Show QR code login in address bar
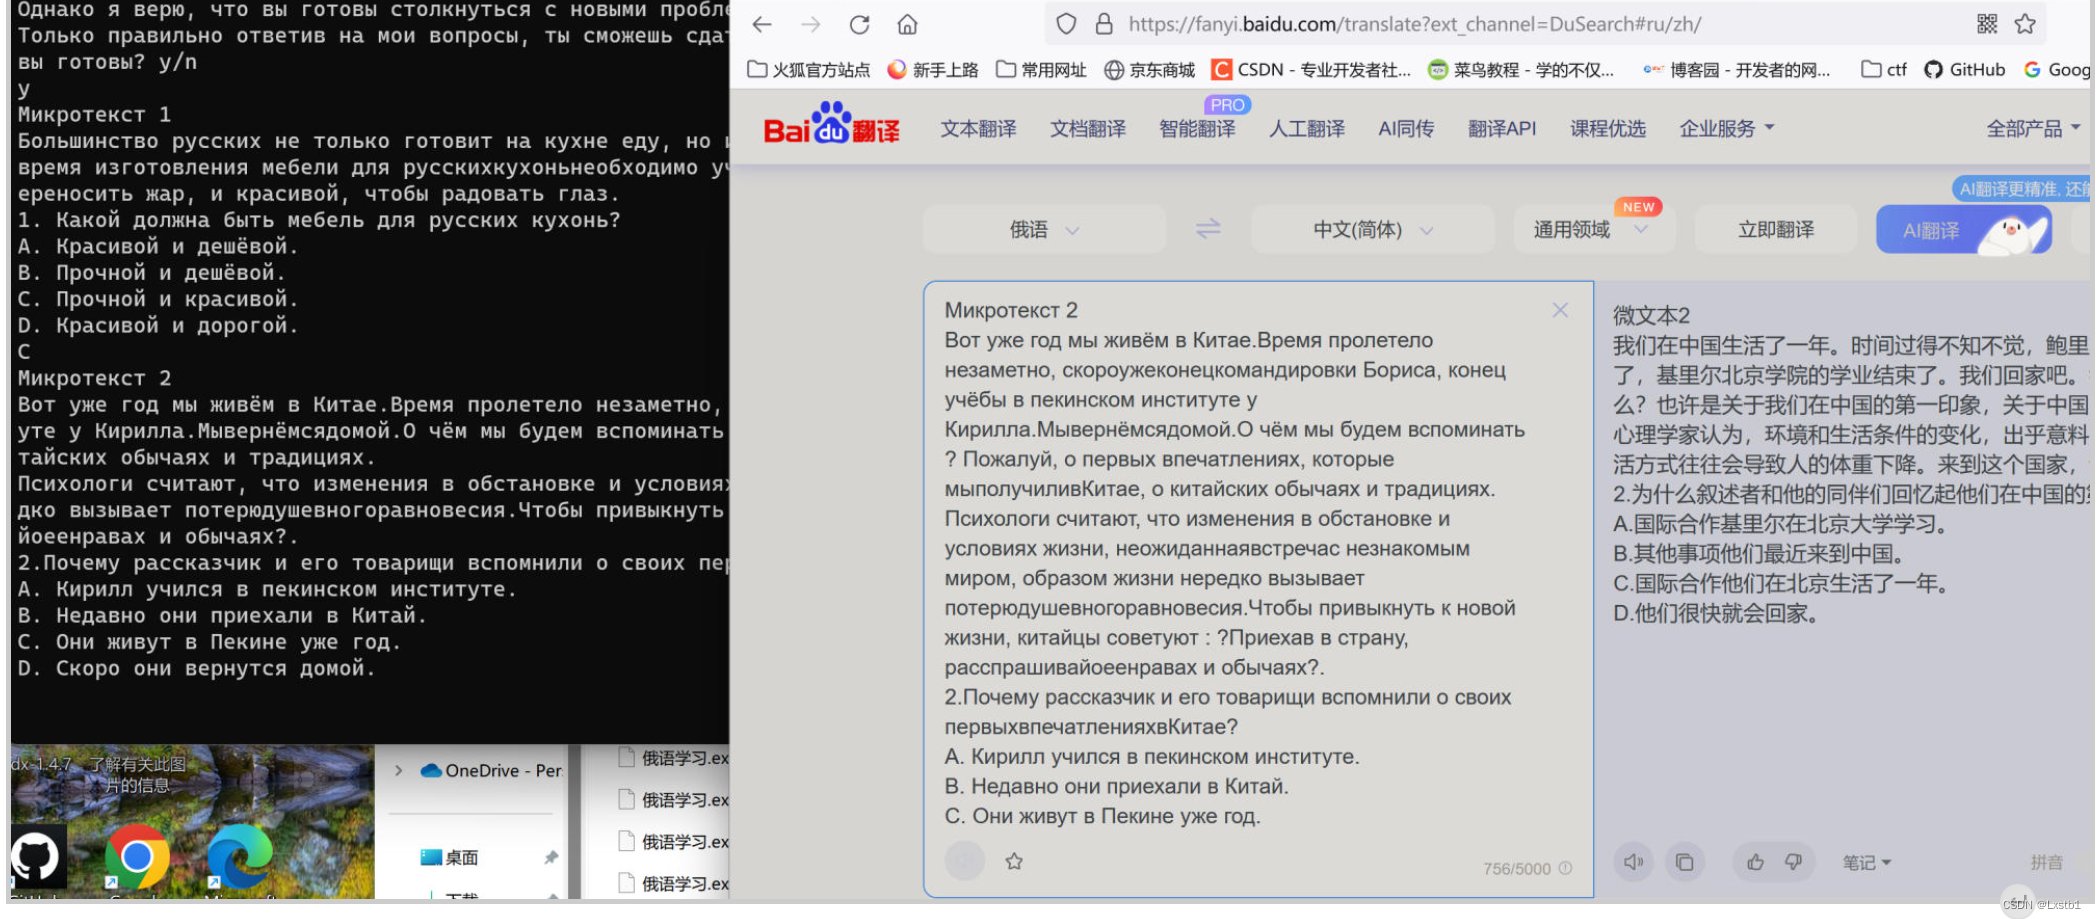The image size is (2096, 919). pyautogui.click(x=1988, y=24)
